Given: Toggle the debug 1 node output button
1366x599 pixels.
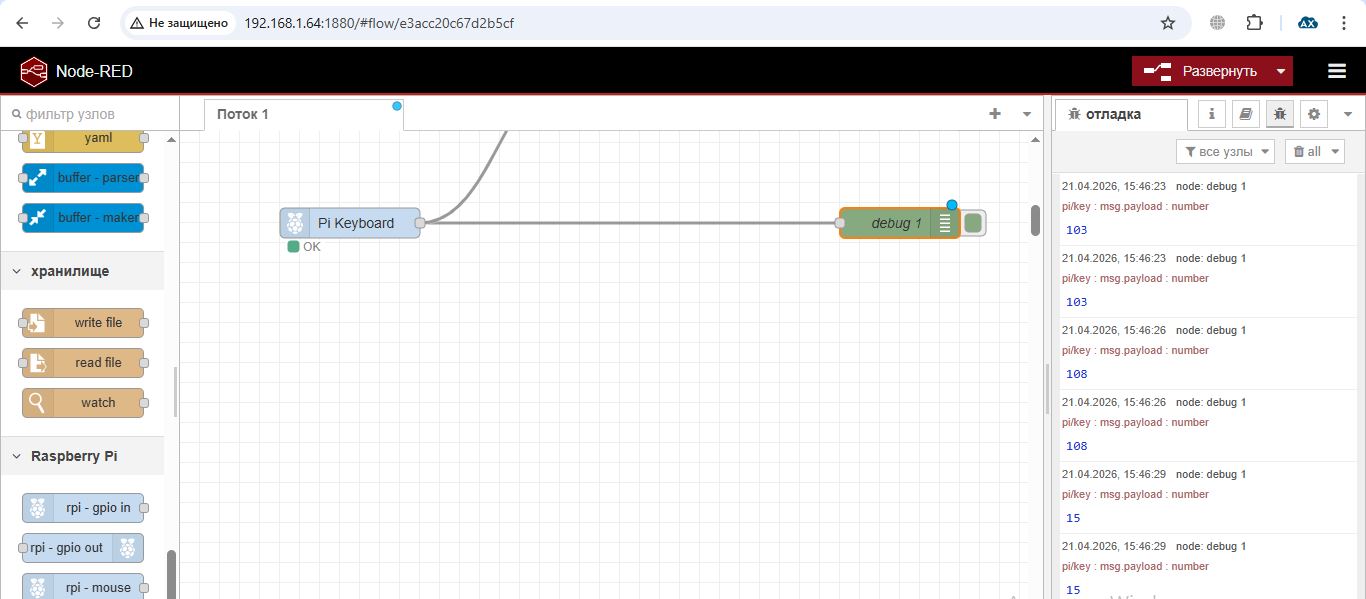Looking at the screenshot, I should point(973,223).
